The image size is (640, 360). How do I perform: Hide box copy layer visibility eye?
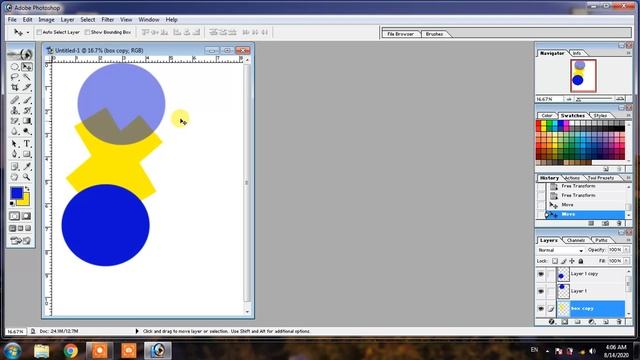[x=541, y=309]
